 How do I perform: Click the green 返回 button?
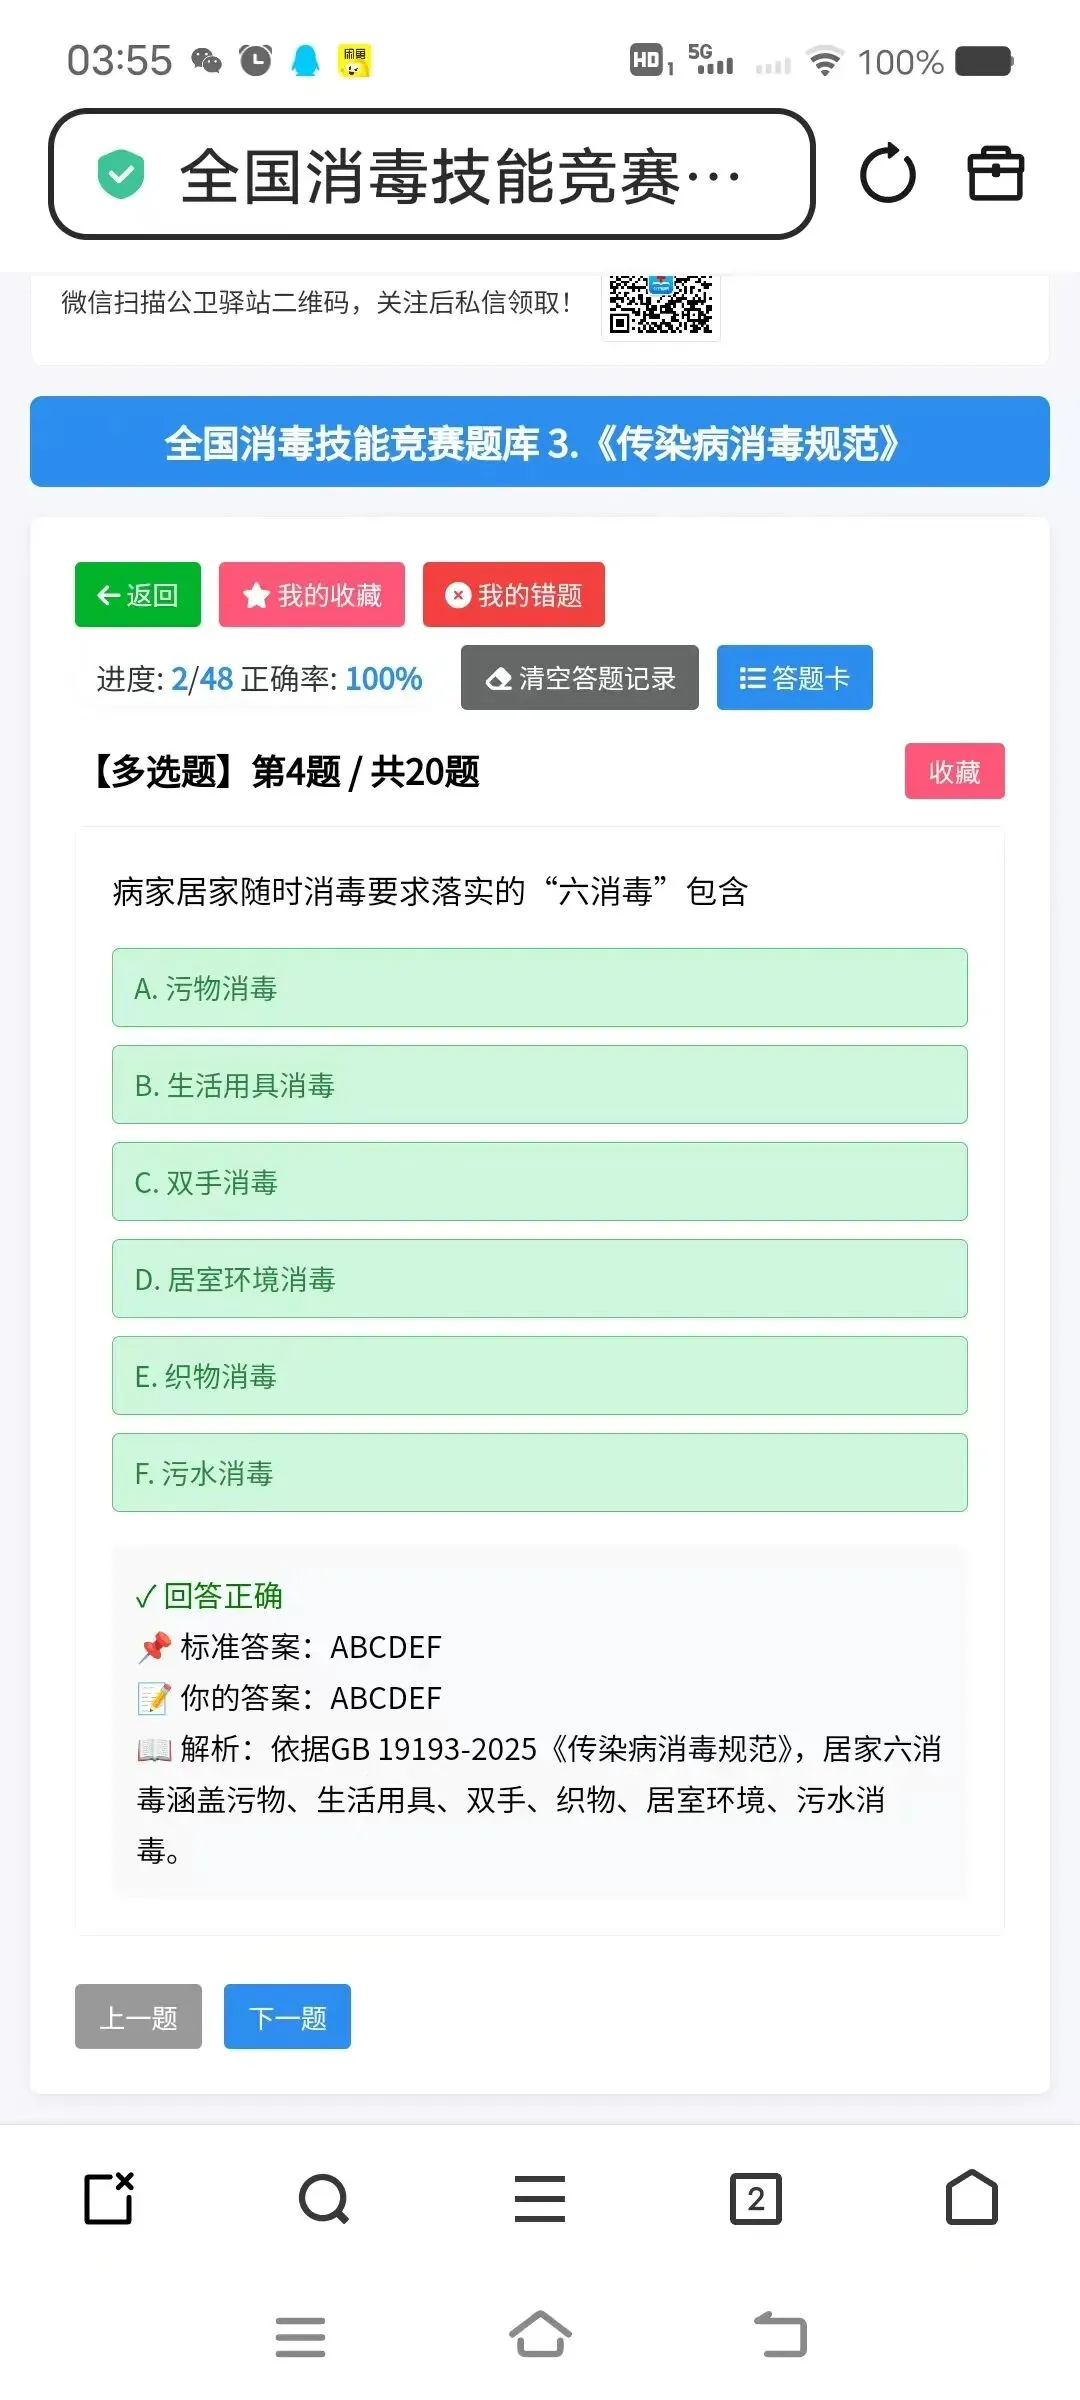(138, 595)
